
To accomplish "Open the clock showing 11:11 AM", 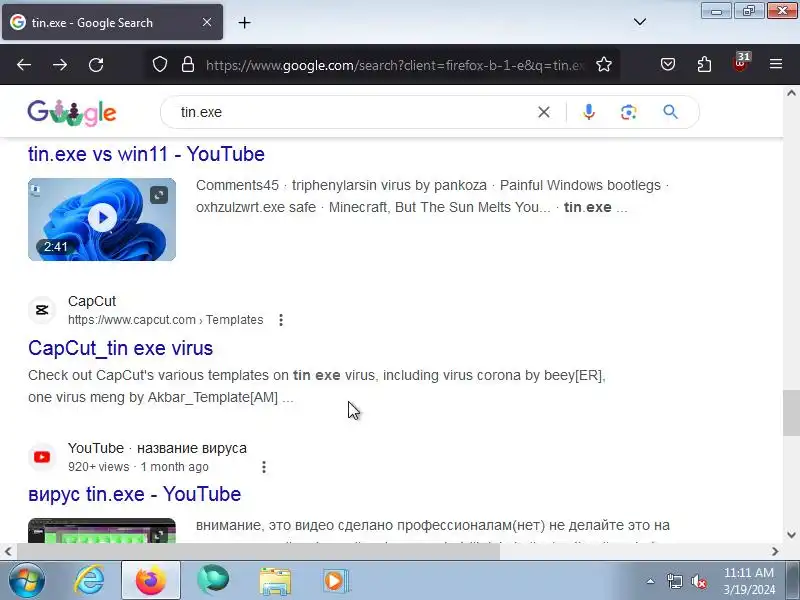I will pos(749,581).
